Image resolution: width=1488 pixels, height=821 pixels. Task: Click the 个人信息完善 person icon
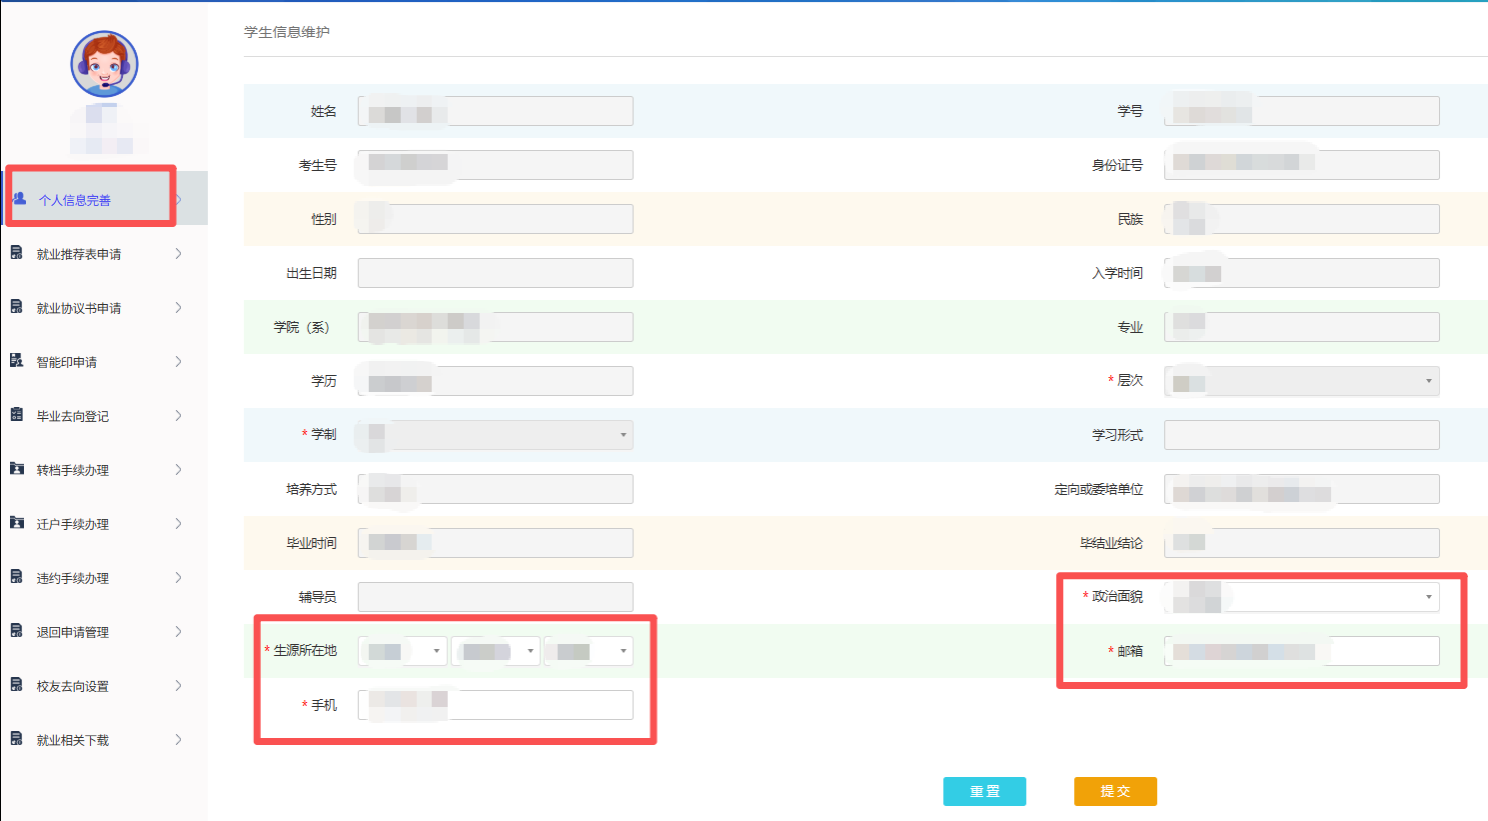[20, 199]
